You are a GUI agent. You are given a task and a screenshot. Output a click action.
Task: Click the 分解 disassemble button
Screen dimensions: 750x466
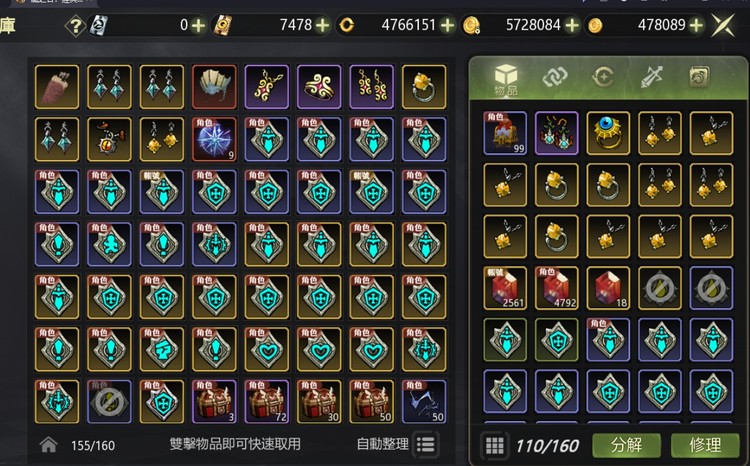click(x=627, y=445)
